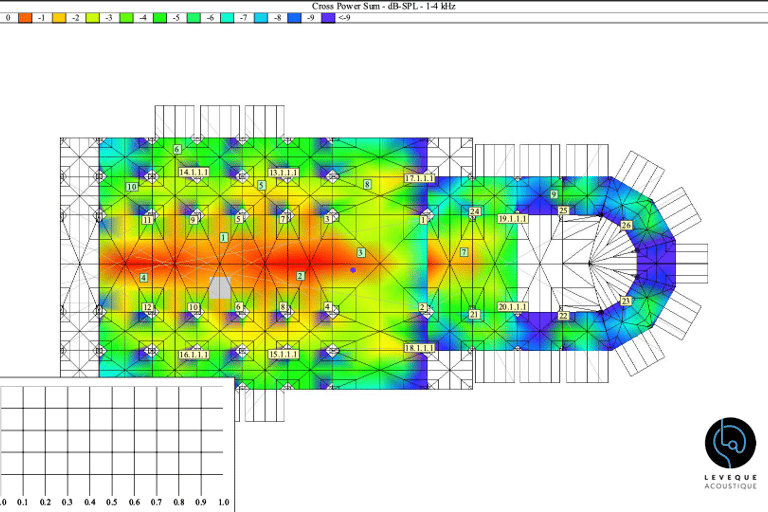
Task: Click yellow speaker marker 25
Action: [x=563, y=211]
